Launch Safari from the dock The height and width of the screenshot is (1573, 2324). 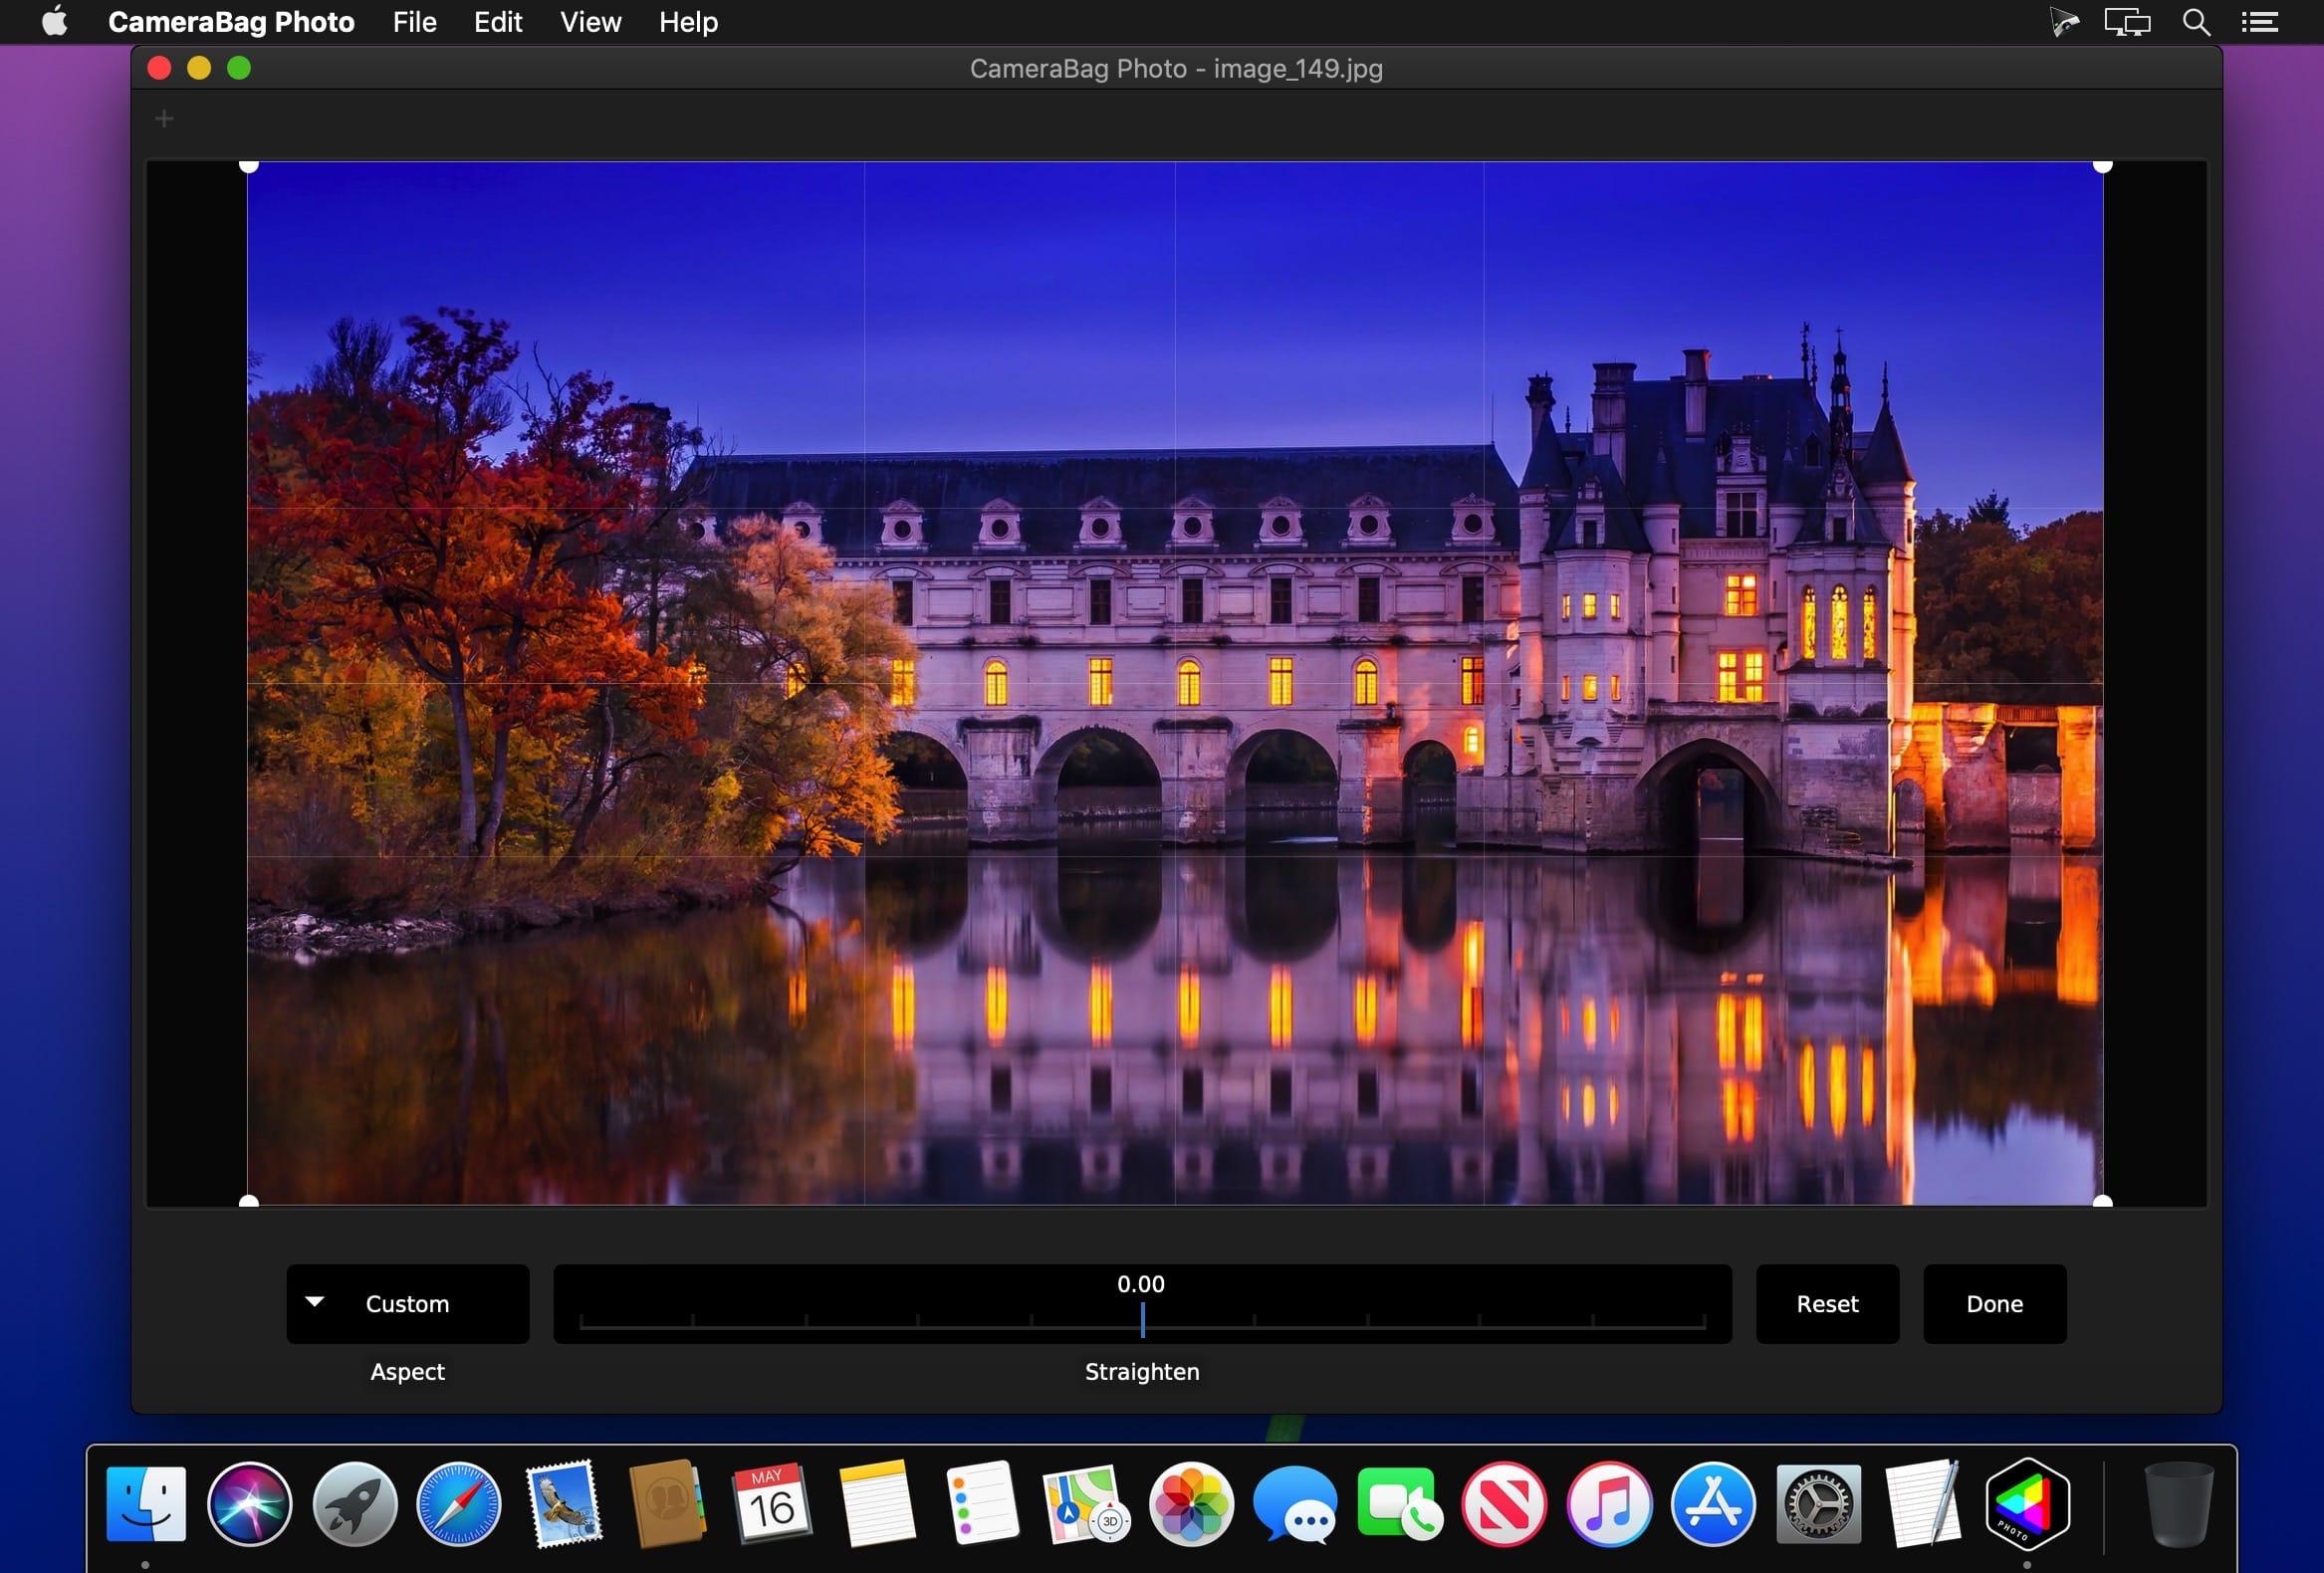click(x=458, y=1504)
